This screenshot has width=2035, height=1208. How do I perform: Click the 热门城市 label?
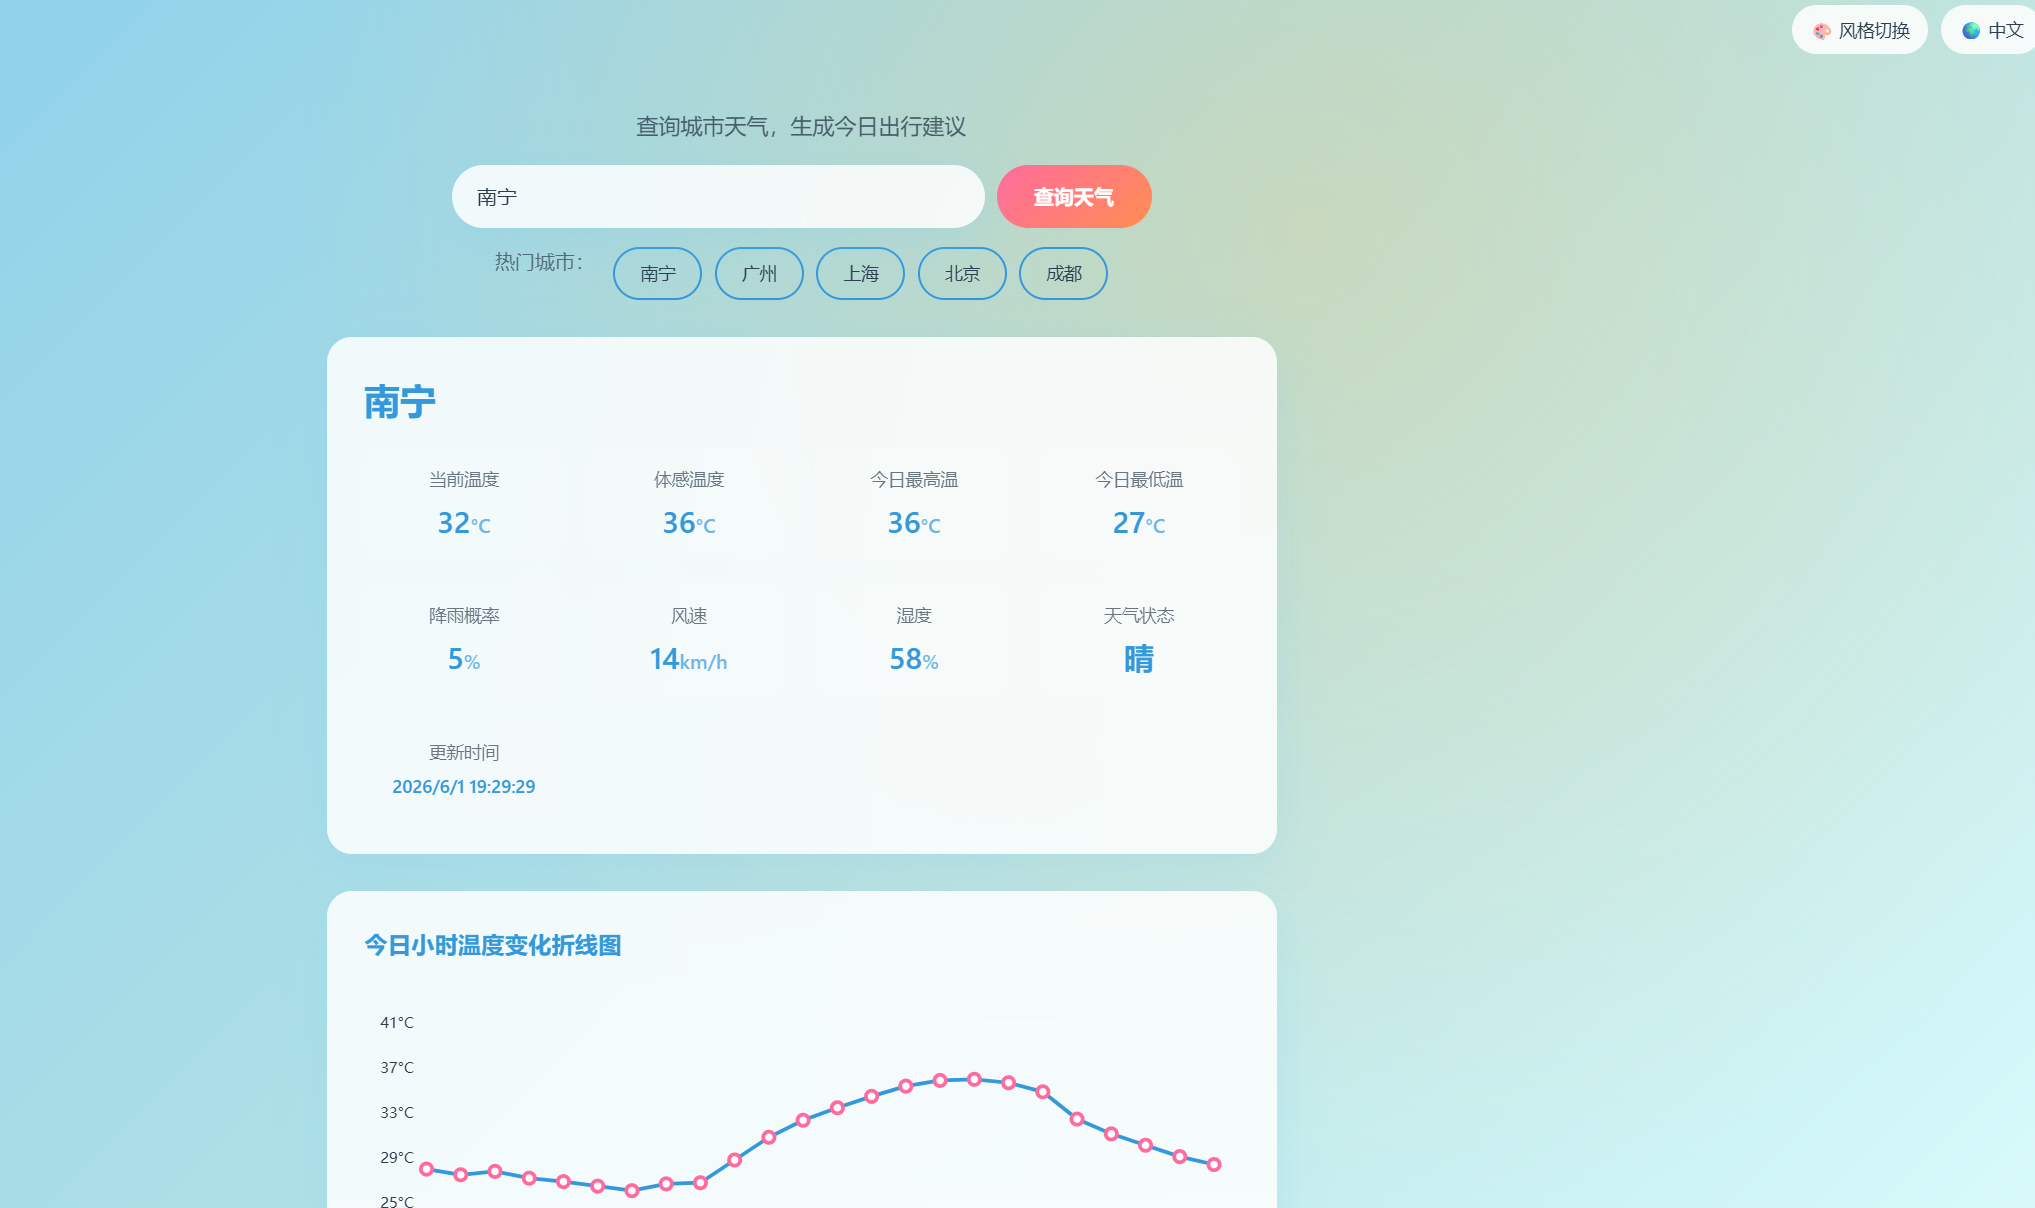click(x=539, y=262)
